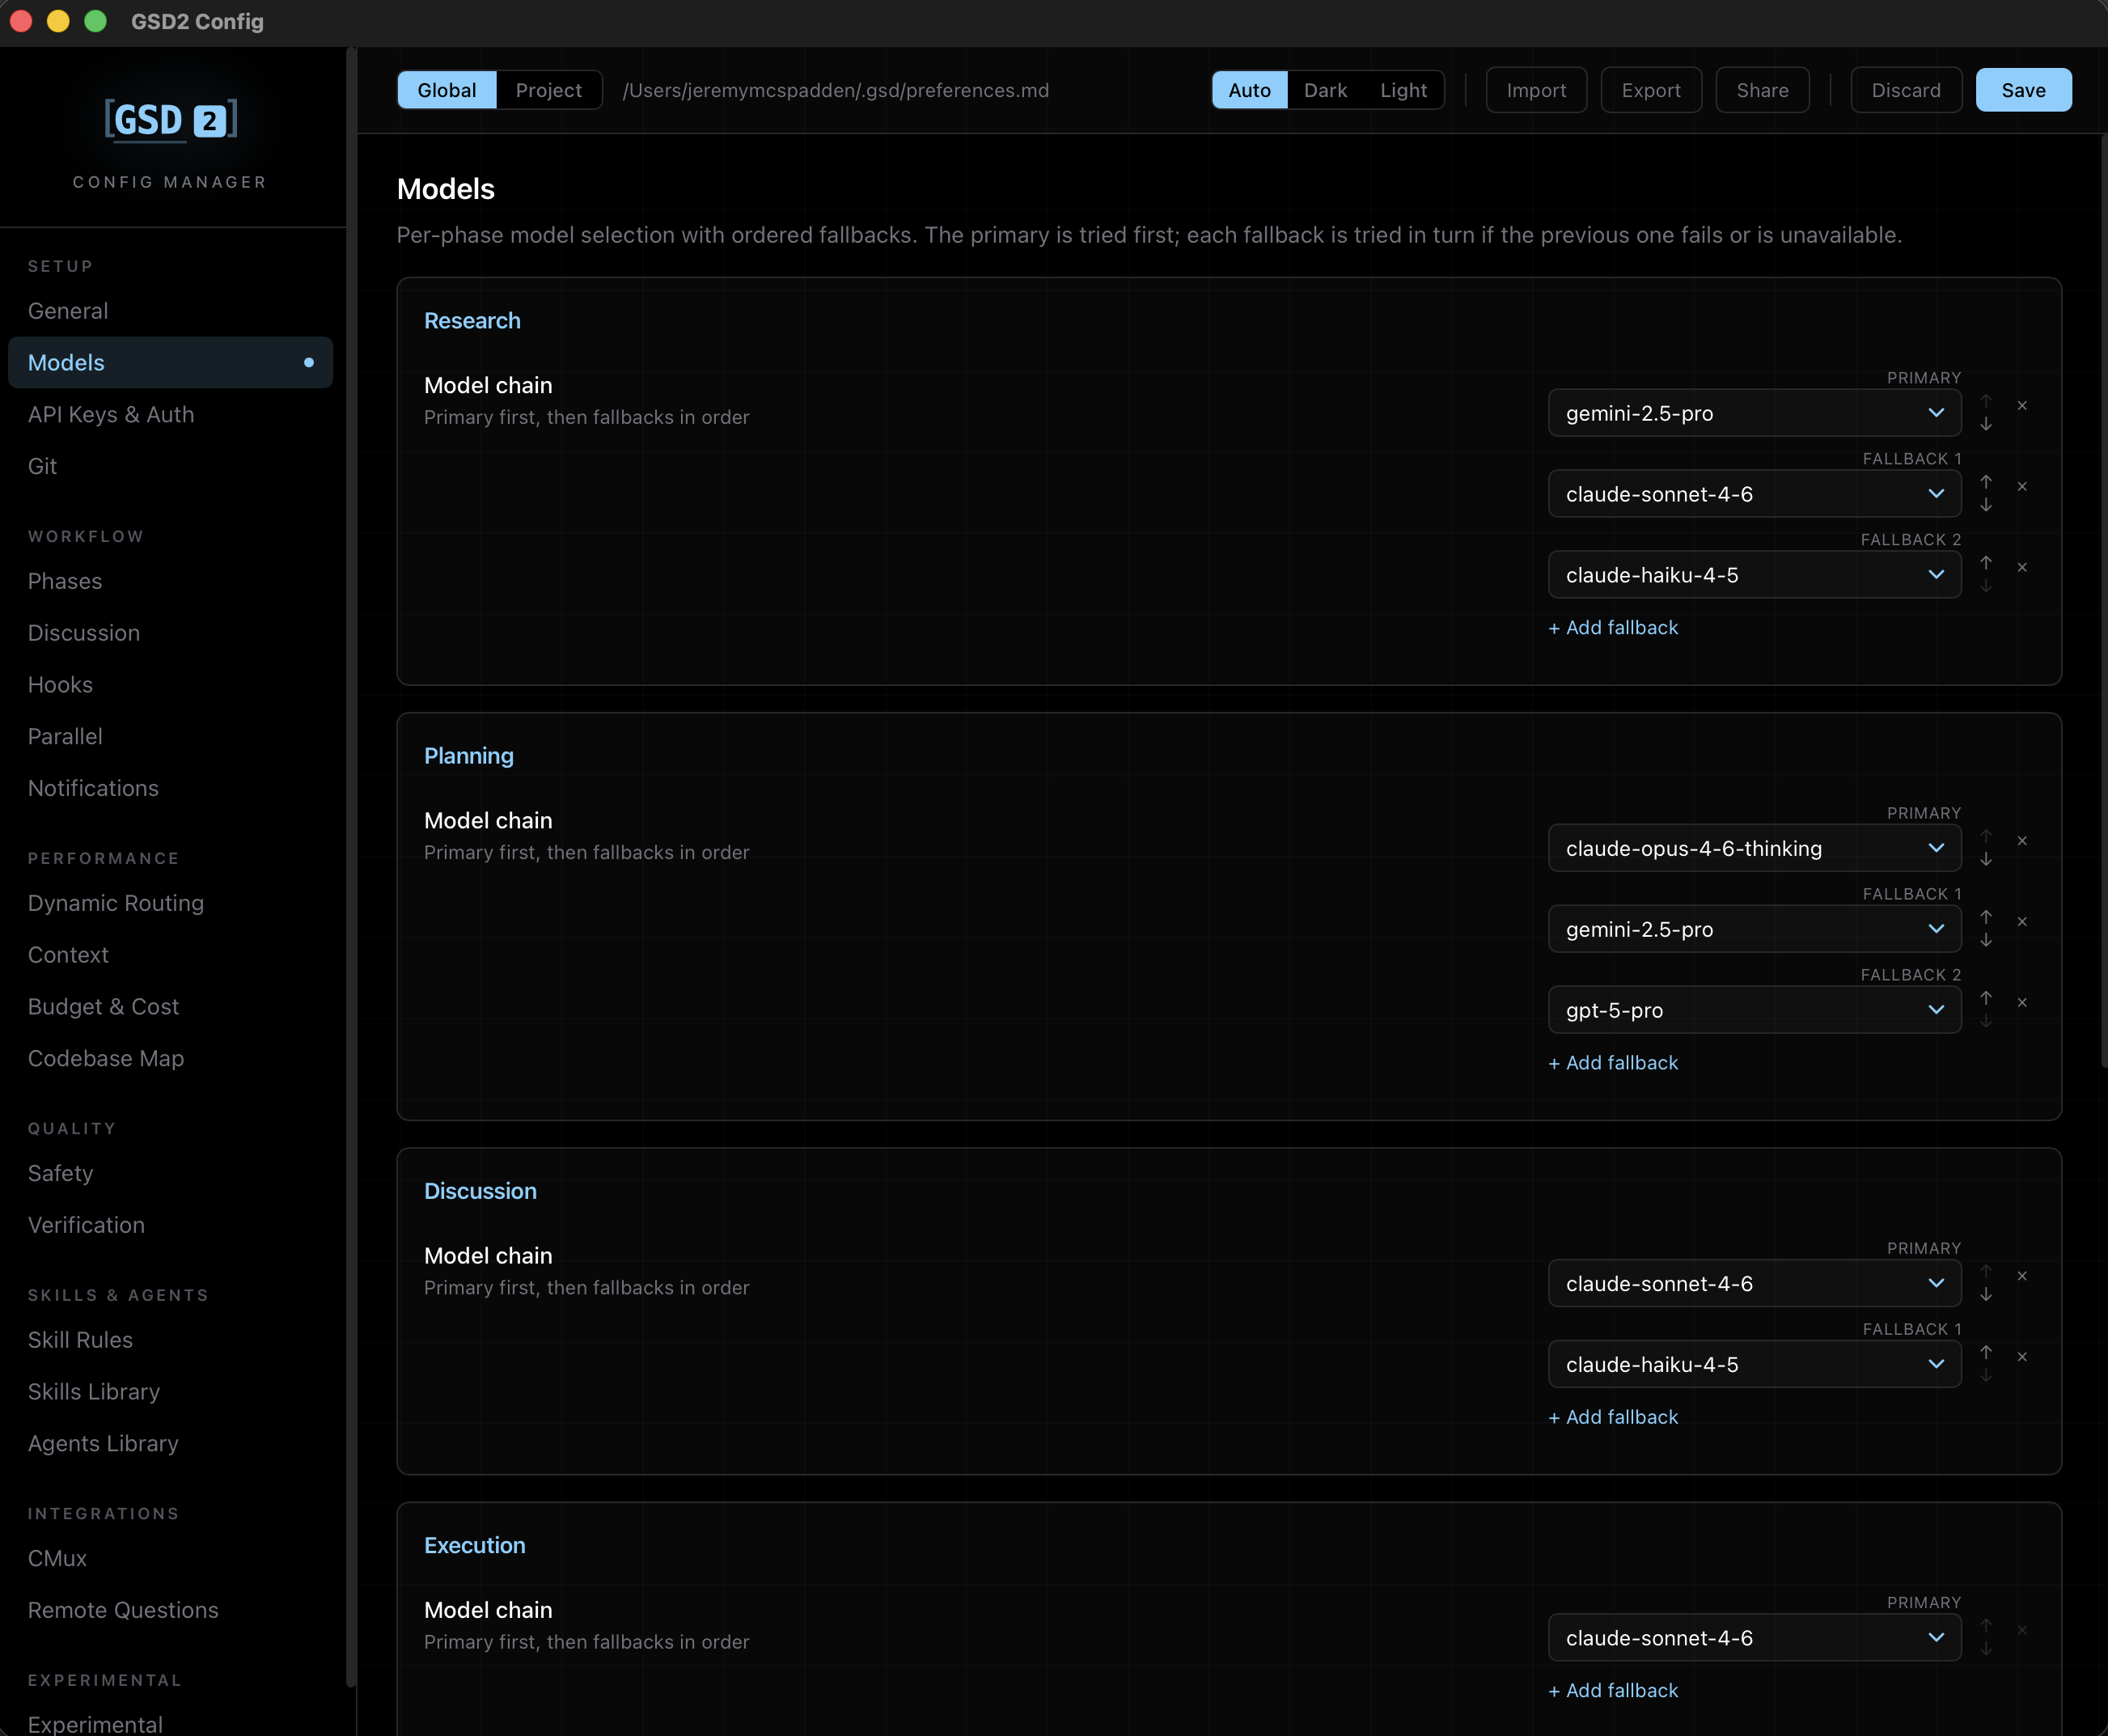Go to Dynamic Routing settings
The width and height of the screenshot is (2108, 1736).
tap(116, 903)
